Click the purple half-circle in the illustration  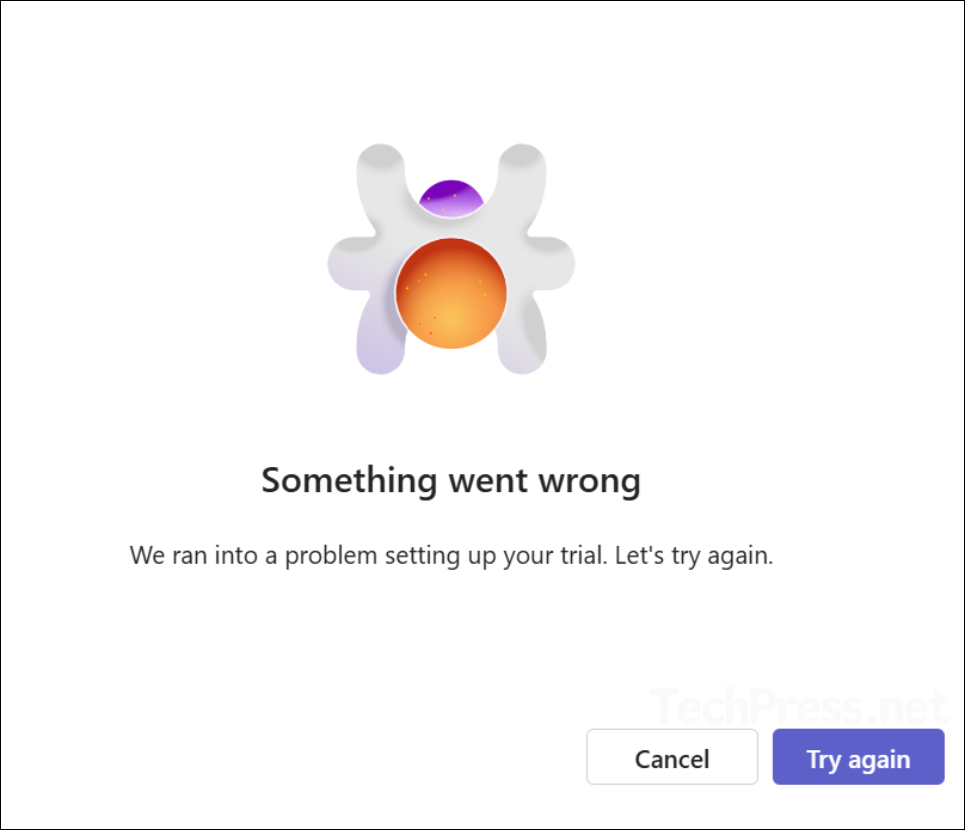(x=450, y=195)
